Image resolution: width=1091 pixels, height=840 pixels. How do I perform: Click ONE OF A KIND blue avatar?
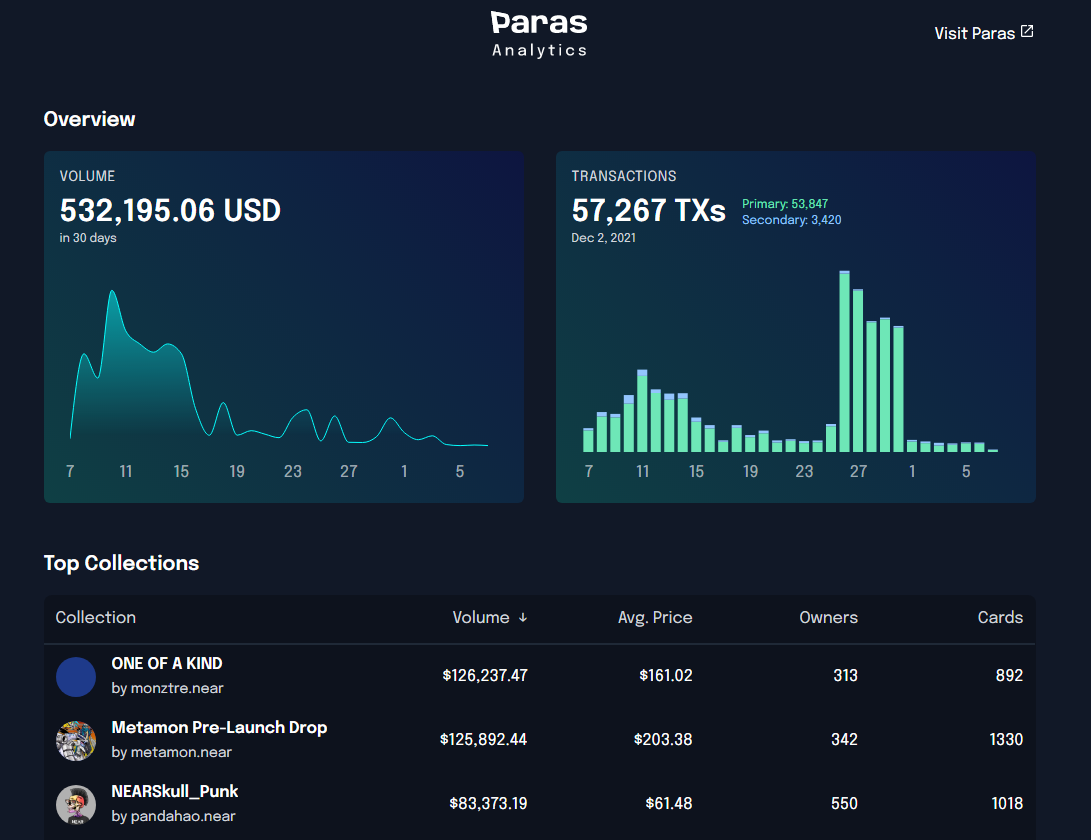76,676
